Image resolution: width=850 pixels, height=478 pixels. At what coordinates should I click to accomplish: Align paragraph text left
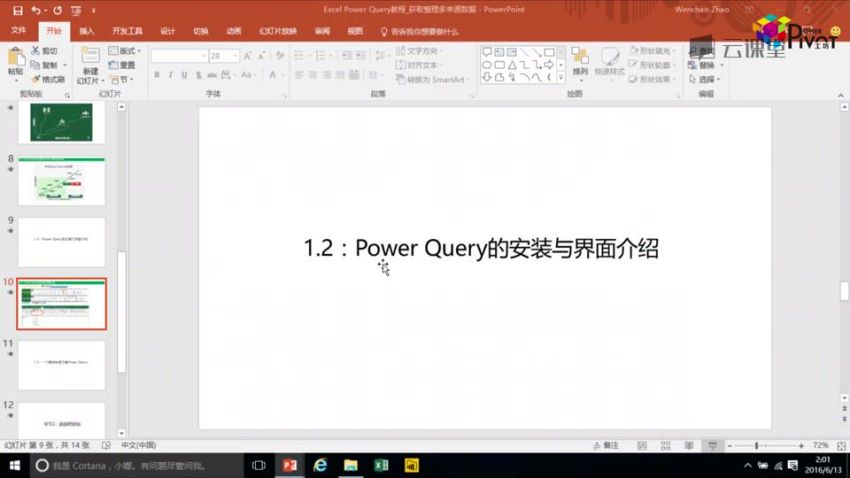click(299, 75)
